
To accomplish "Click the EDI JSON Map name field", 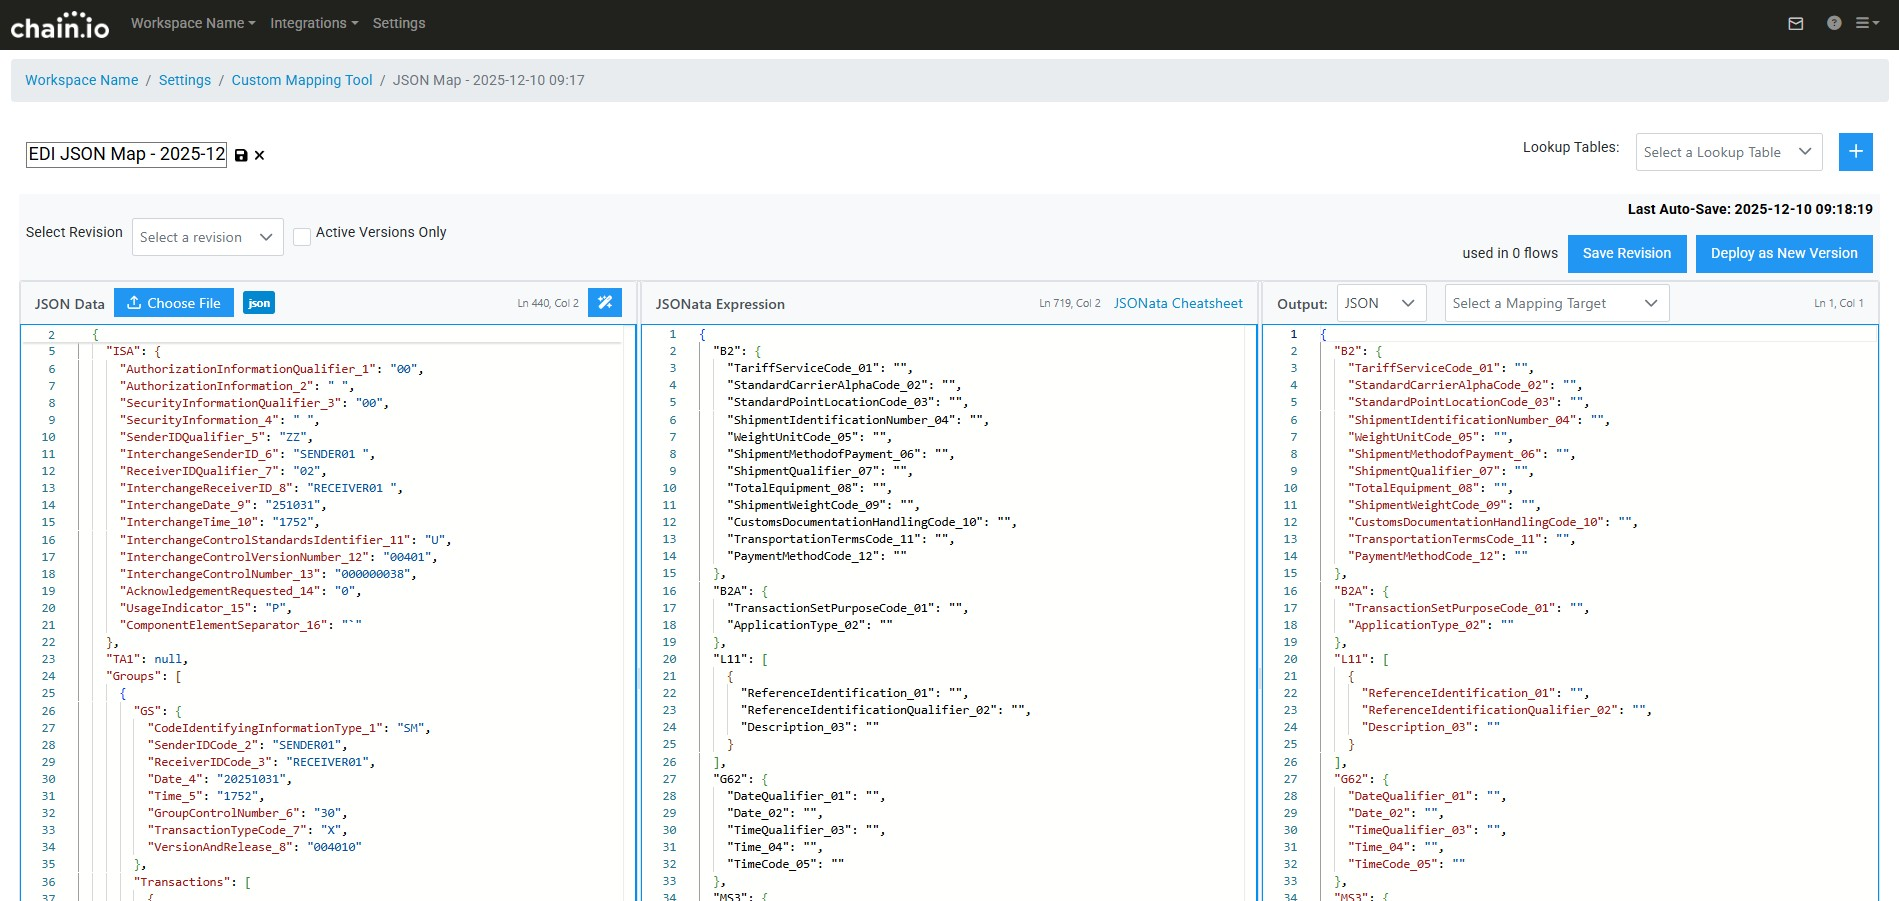I will pos(126,154).
